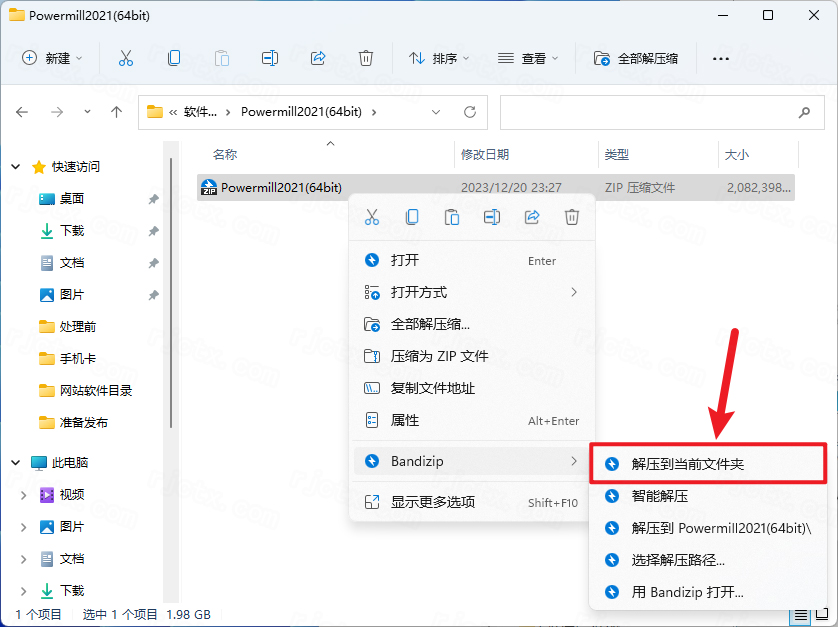This screenshot has width=838, height=627.
Task: Click the Paste icon in the top toolbar
Action: pyautogui.click(x=222, y=58)
